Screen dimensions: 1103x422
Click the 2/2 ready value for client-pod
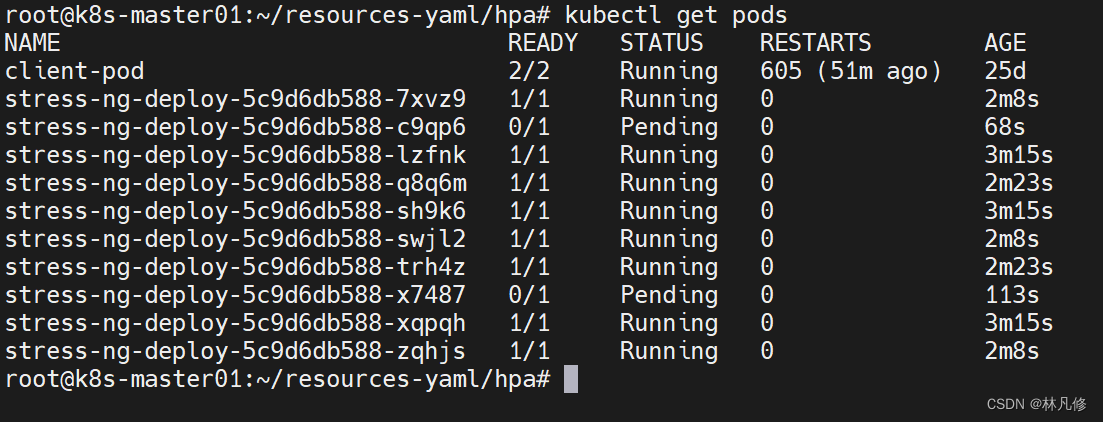(528, 71)
